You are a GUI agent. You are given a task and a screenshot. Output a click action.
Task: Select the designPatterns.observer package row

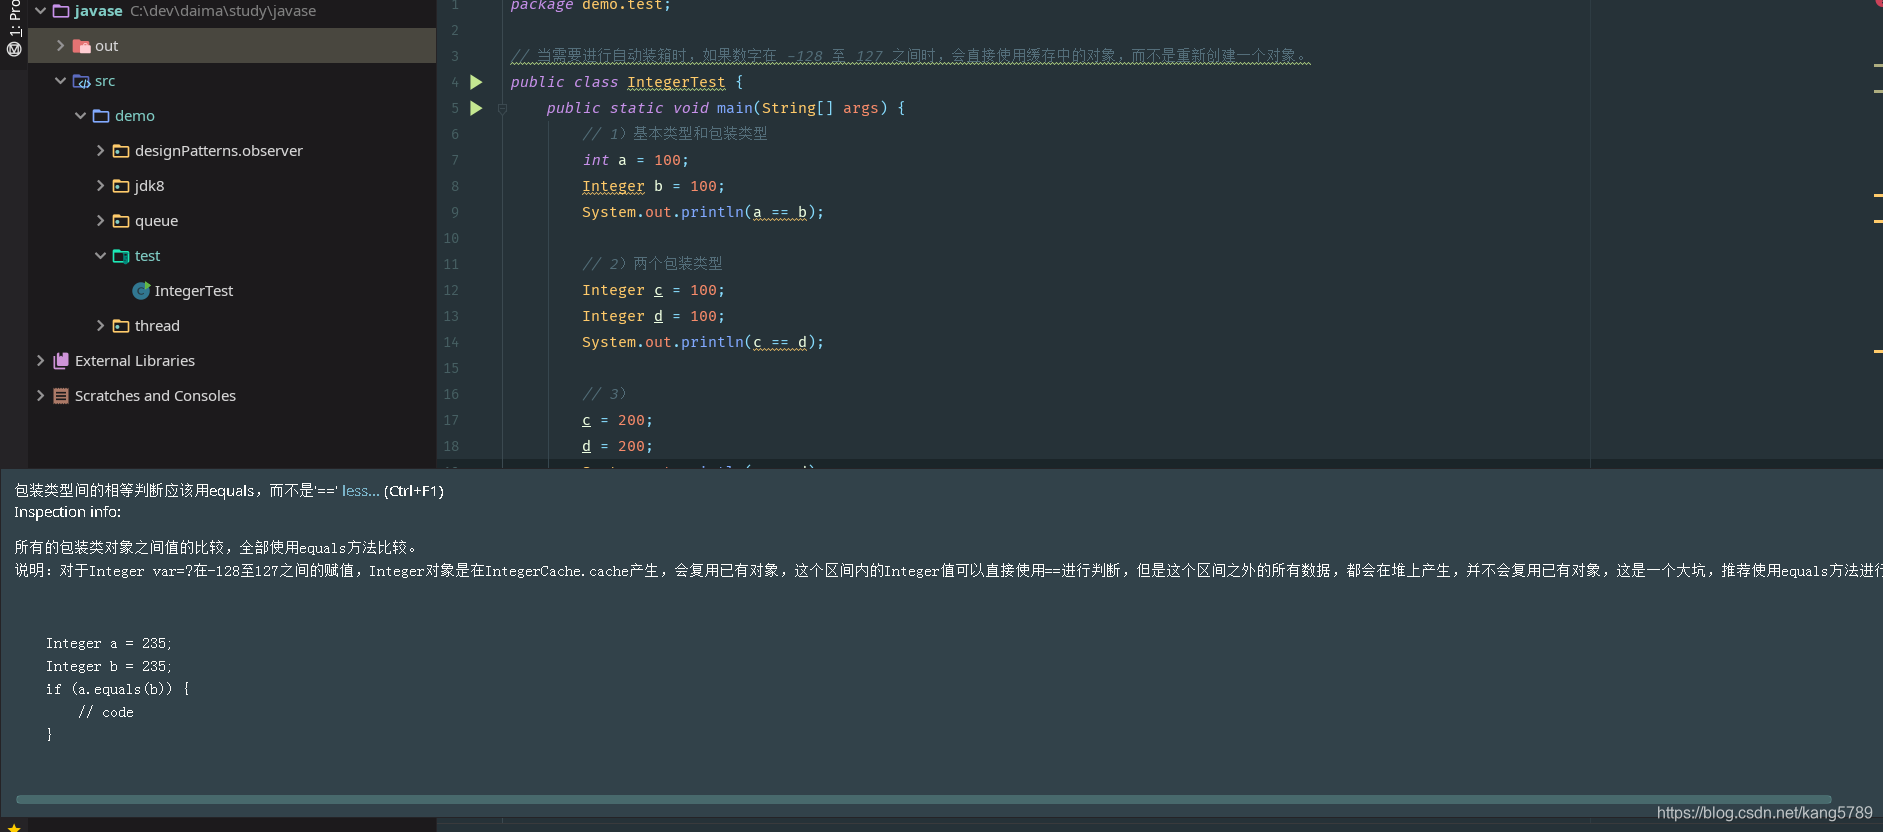tap(232, 151)
